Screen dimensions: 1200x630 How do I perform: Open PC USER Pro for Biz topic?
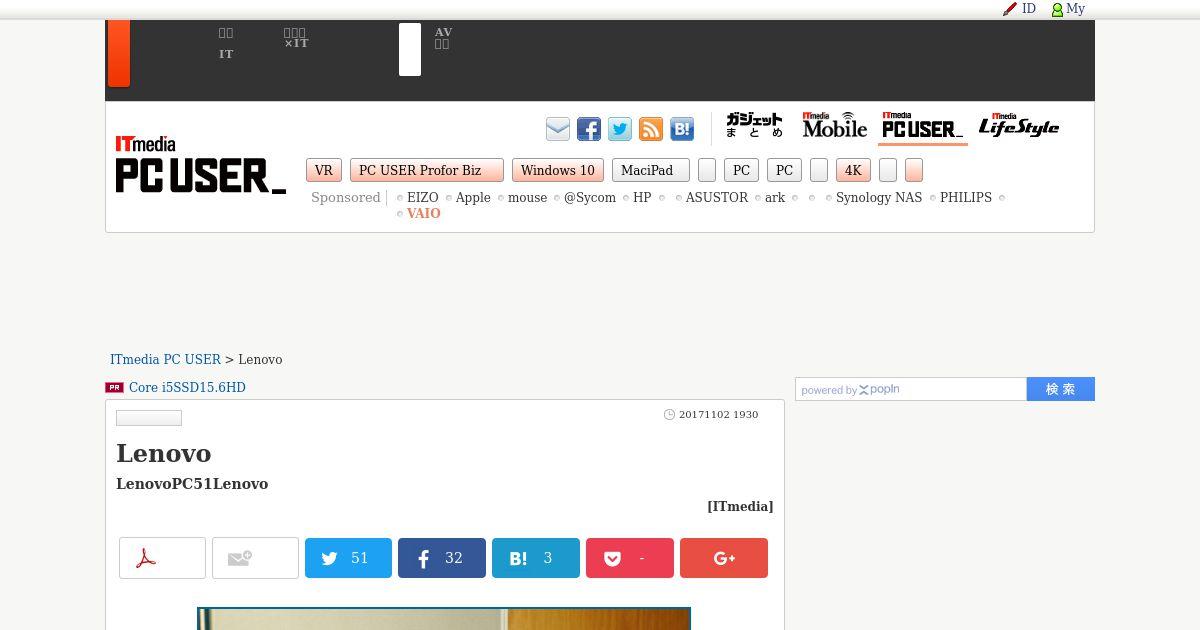tap(427, 171)
